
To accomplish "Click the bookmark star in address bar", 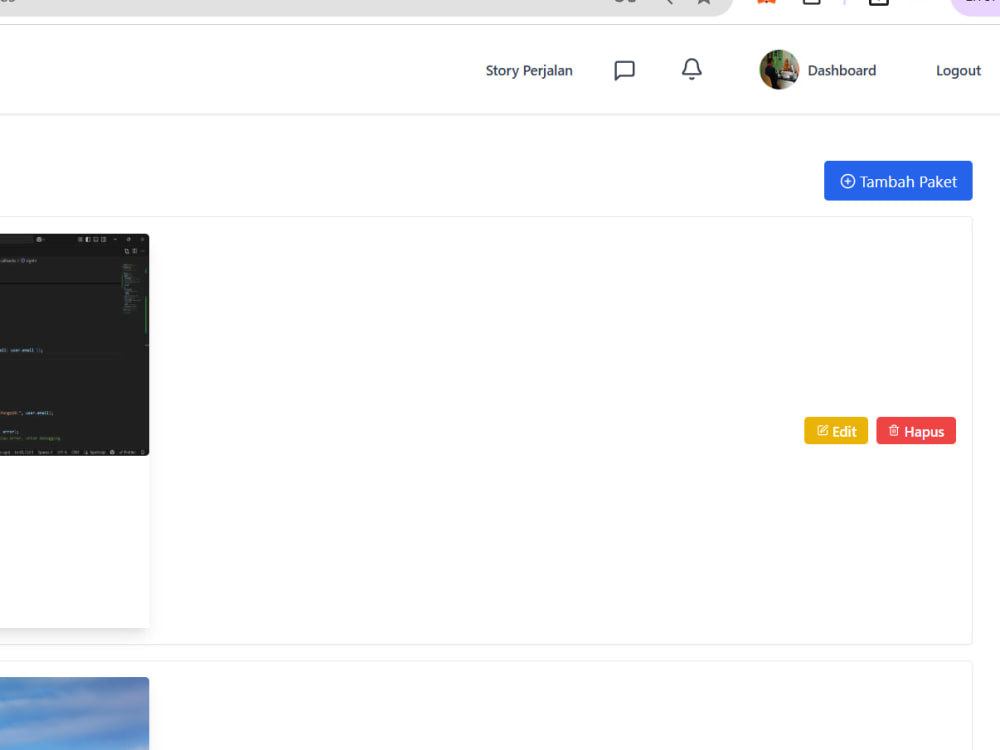I will pyautogui.click(x=703, y=2).
